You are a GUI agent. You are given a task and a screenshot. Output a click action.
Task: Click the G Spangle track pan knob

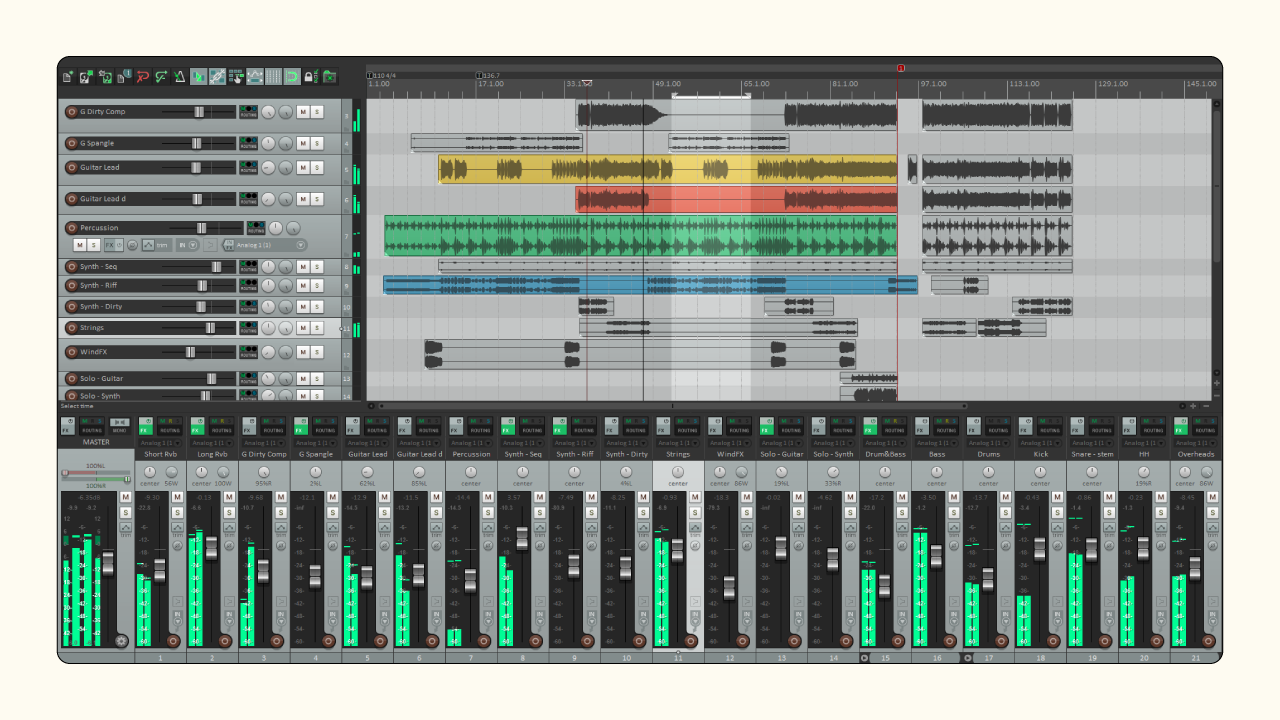coord(268,143)
